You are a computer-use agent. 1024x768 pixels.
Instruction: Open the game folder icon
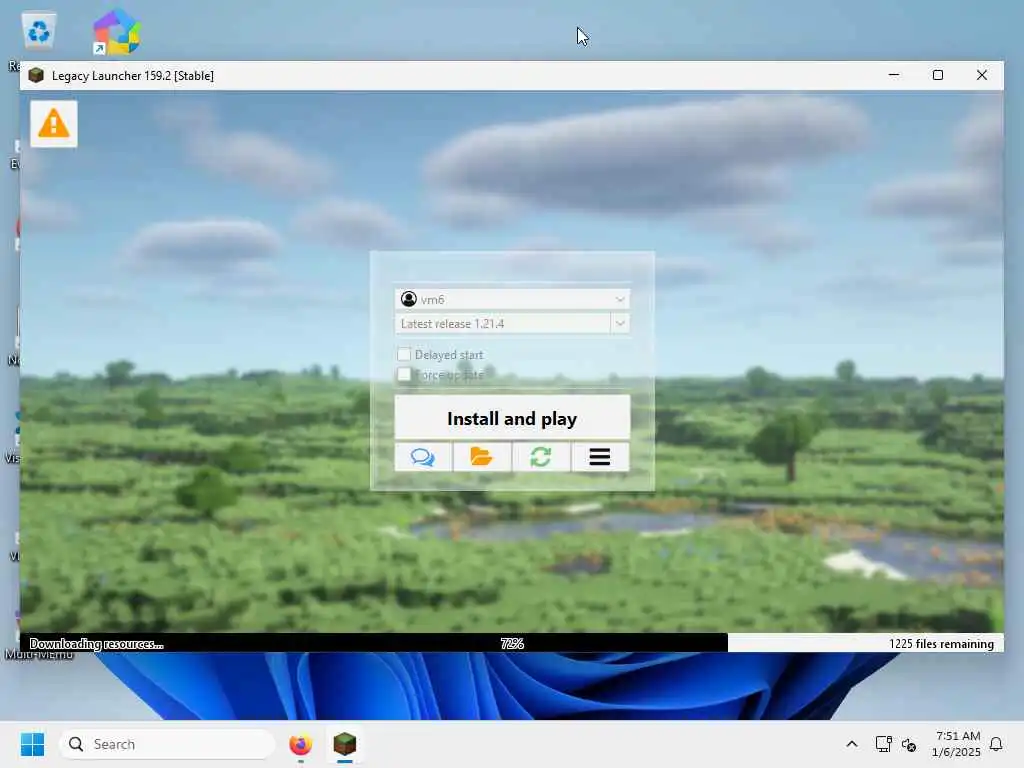pos(482,456)
